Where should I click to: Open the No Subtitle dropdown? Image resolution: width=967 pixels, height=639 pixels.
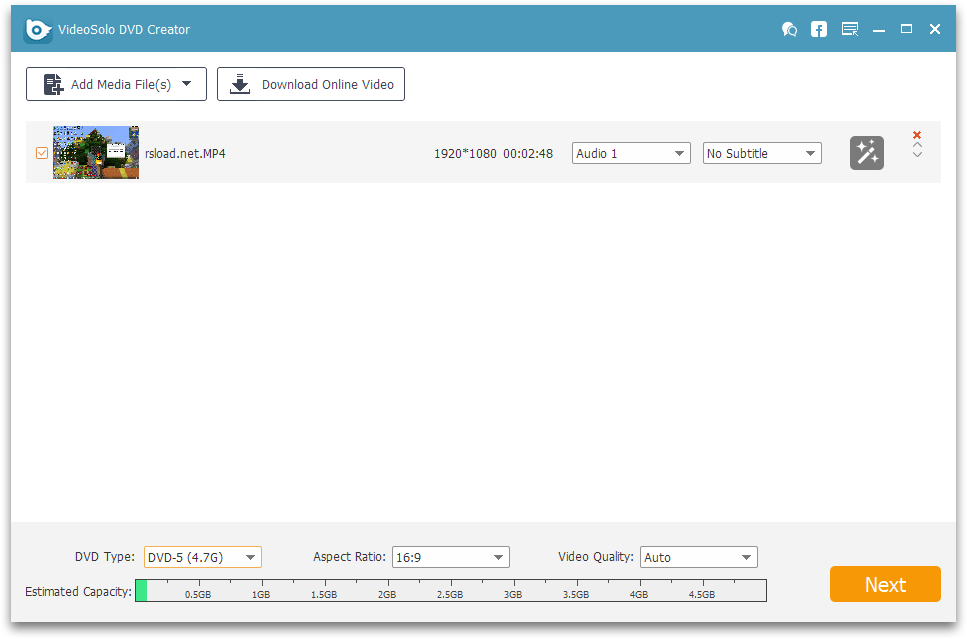click(x=762, y=153)
